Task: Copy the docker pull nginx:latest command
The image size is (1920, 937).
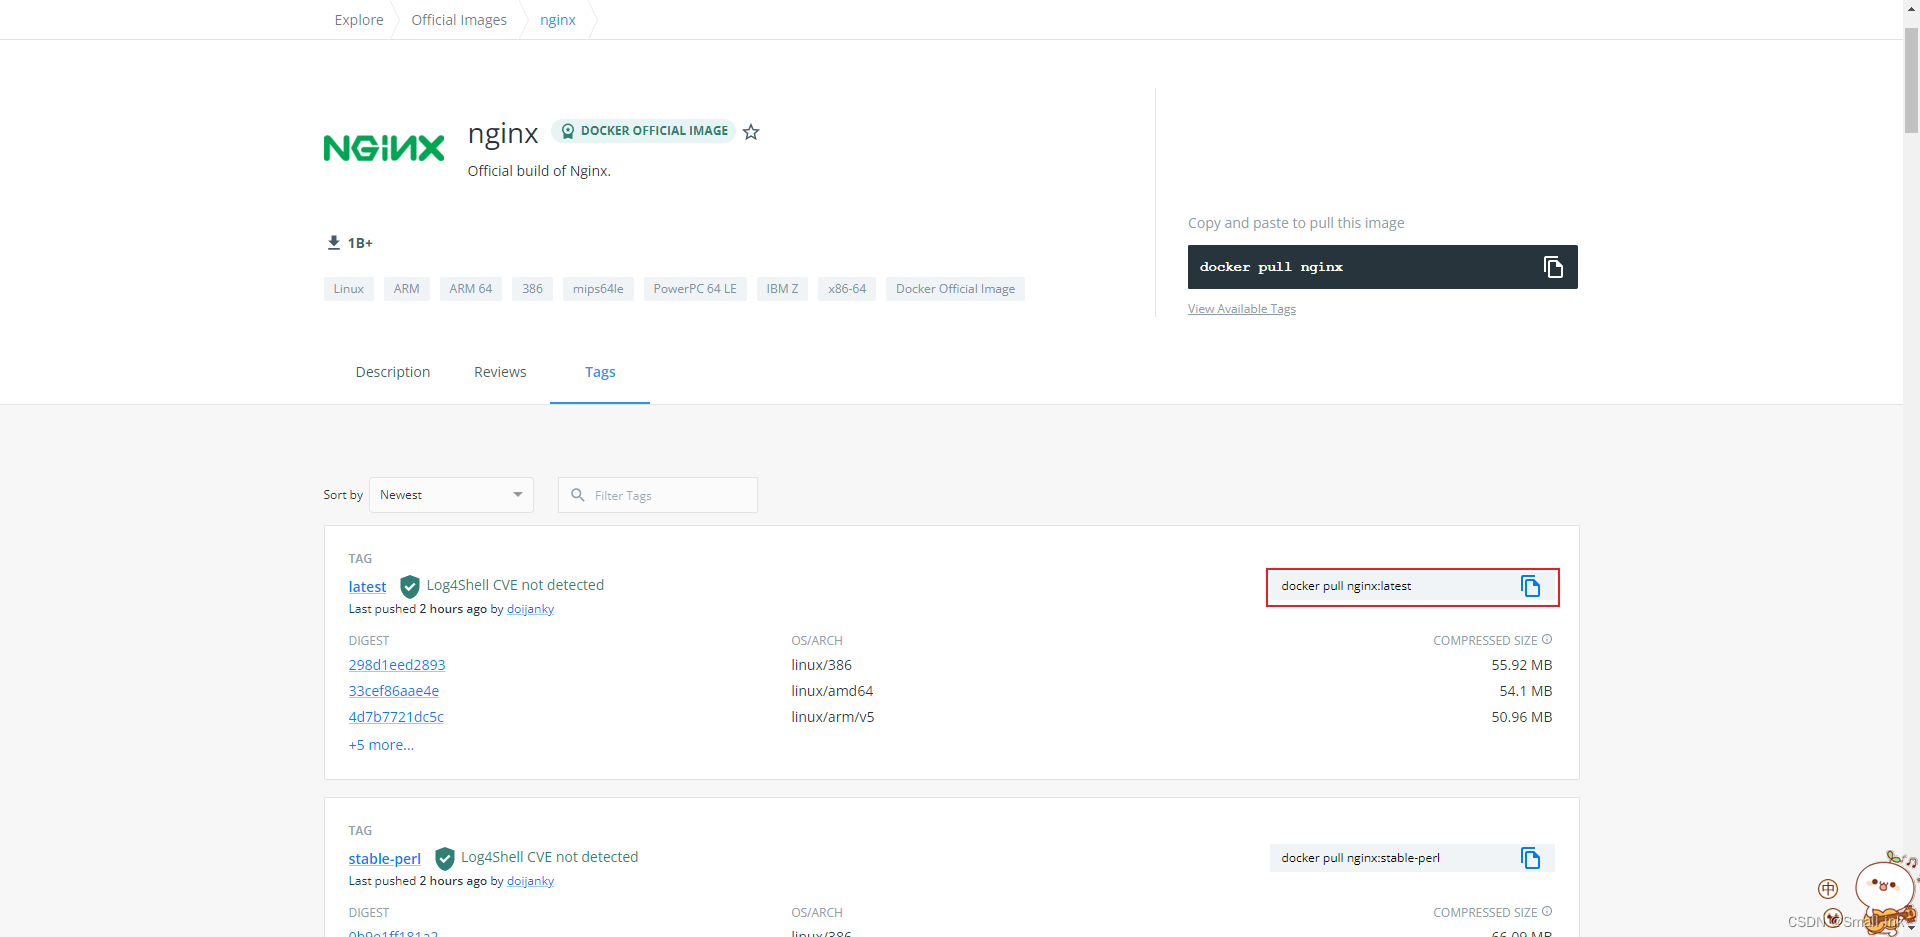Action: point(1530,586)
